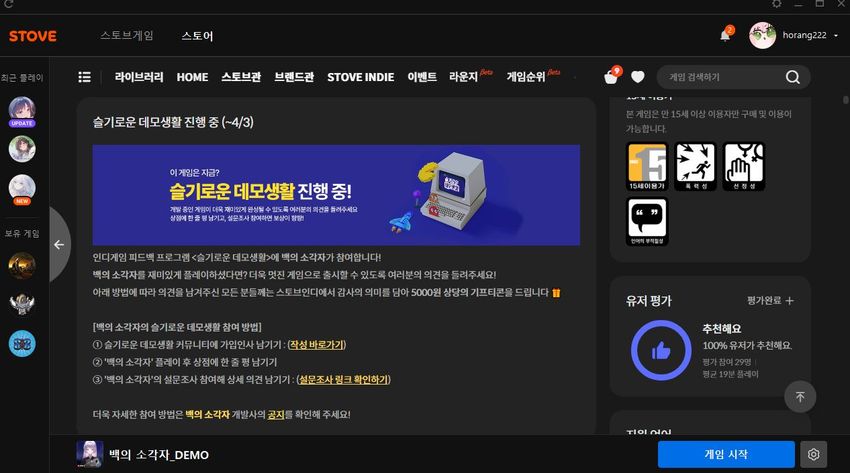Open the 스토브관 menu item
Screen dimensions: 850x473
(241, 77)
